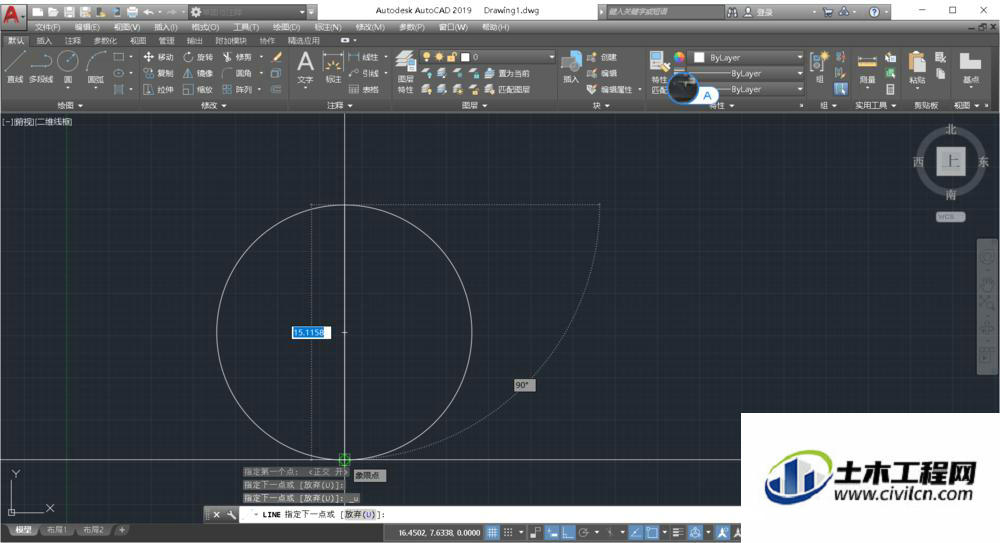Open the Tools (工具) menu
1000x543 pixels.
tap(246, 27)
